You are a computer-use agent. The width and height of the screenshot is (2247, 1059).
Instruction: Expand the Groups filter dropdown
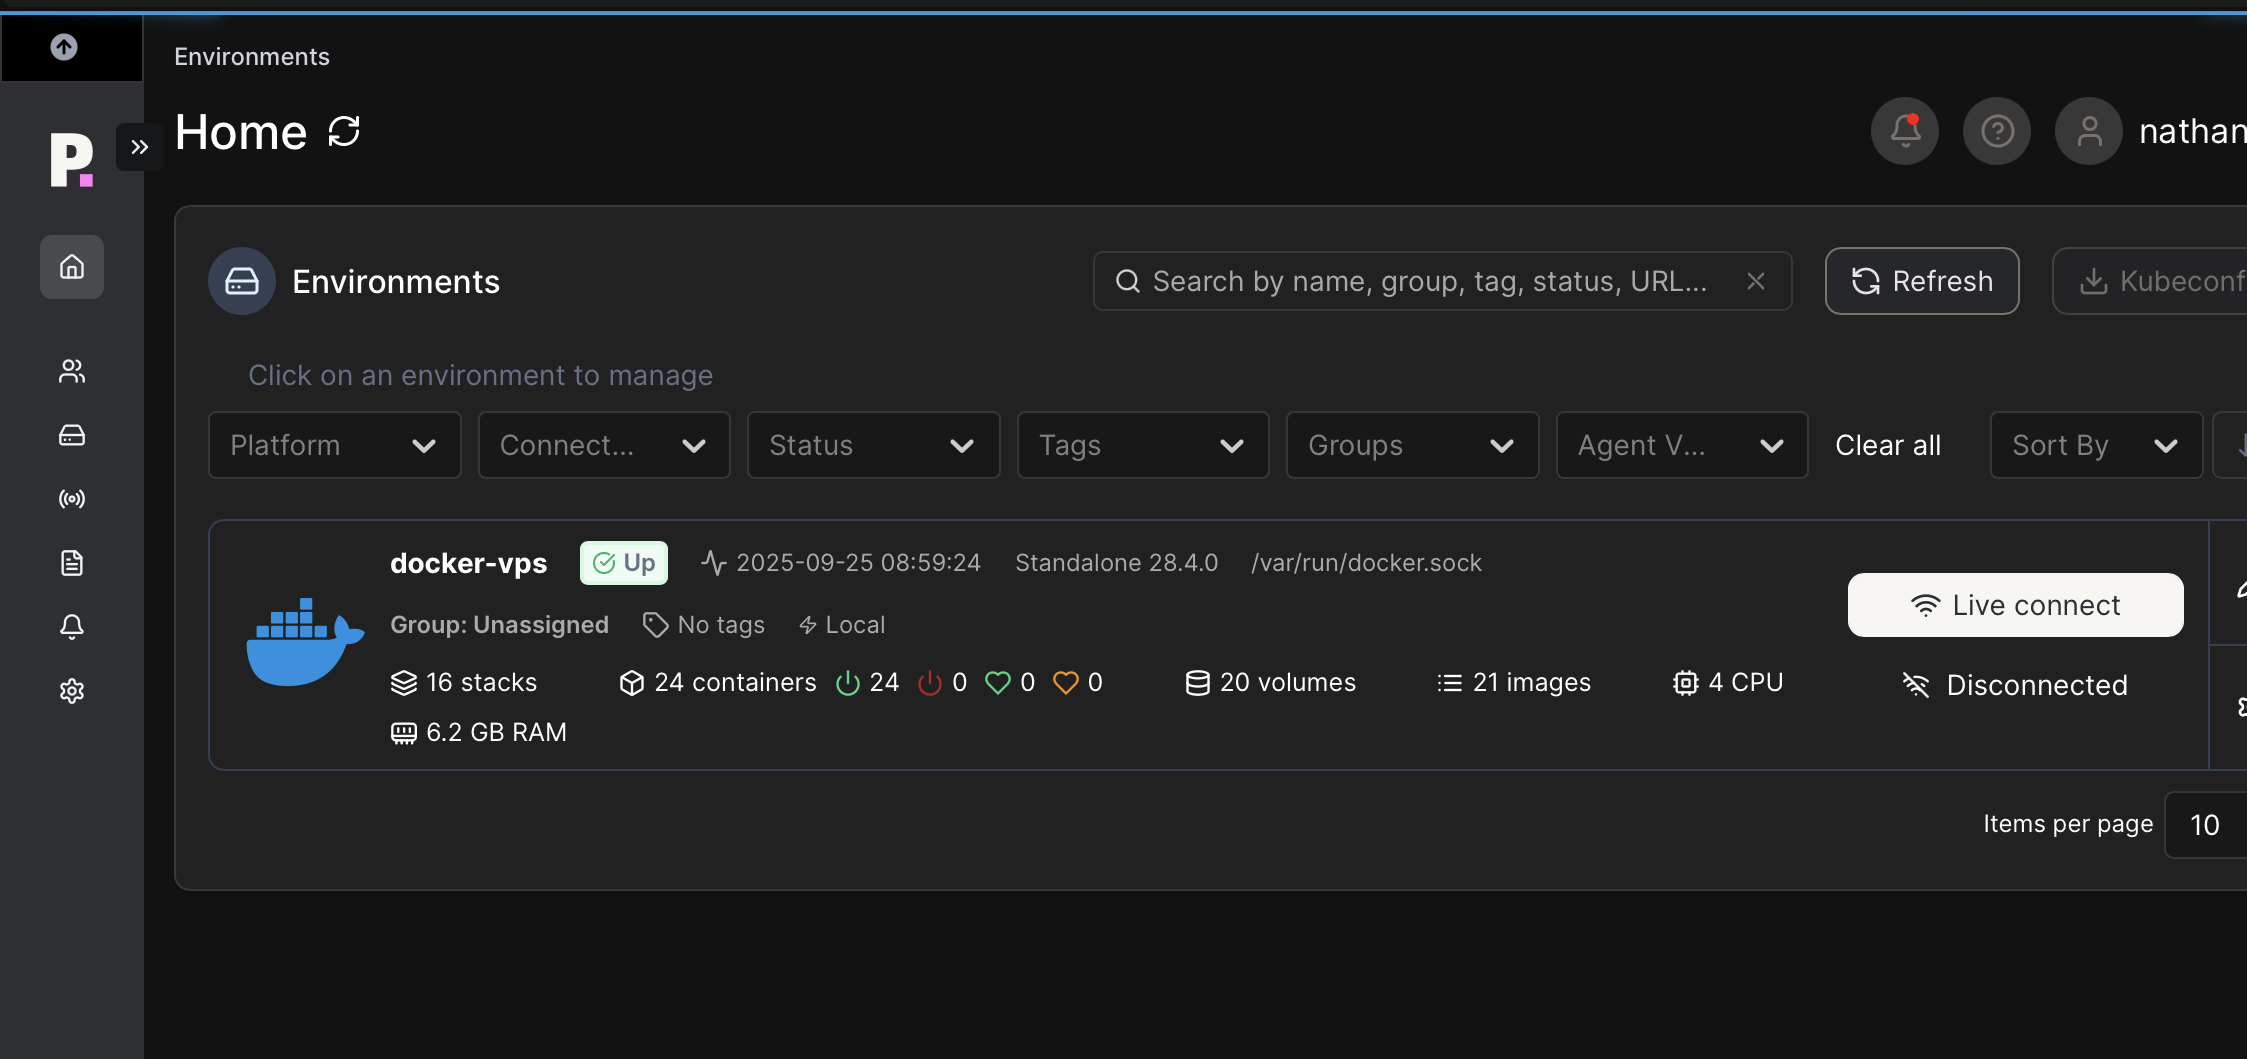[x=1411, y=445]
